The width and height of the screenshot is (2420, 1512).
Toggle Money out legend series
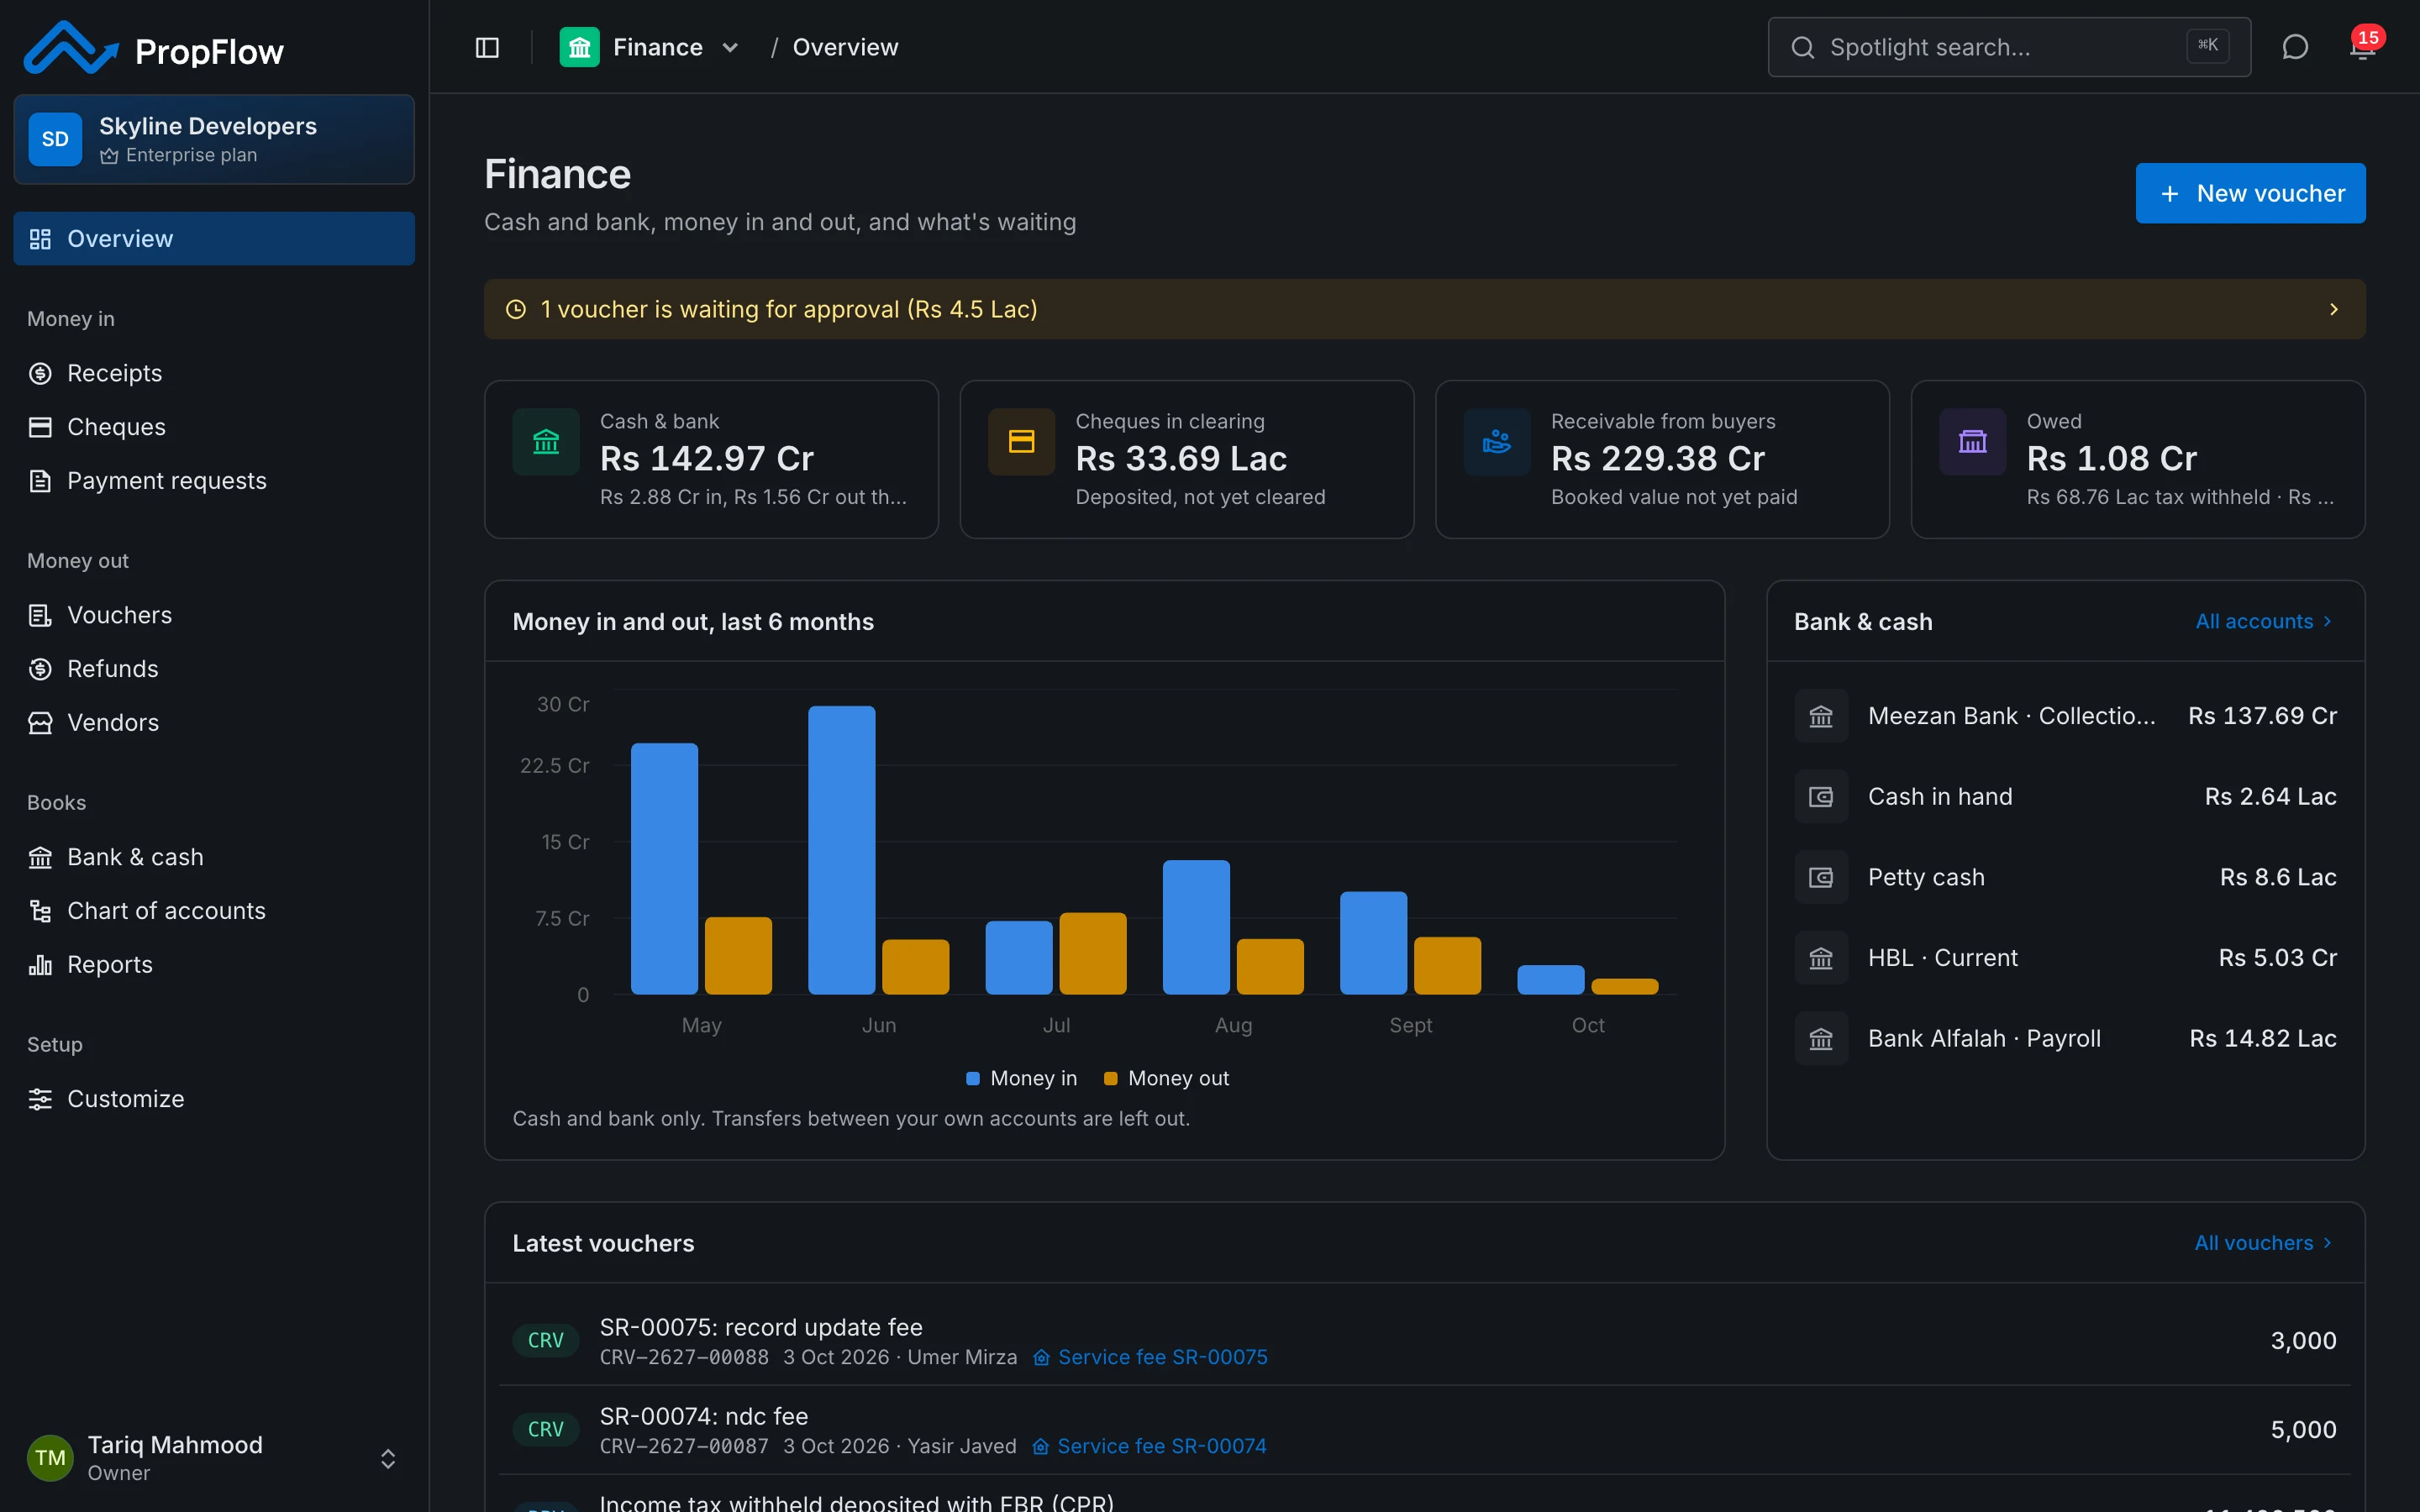(x=1166, y=1078)
